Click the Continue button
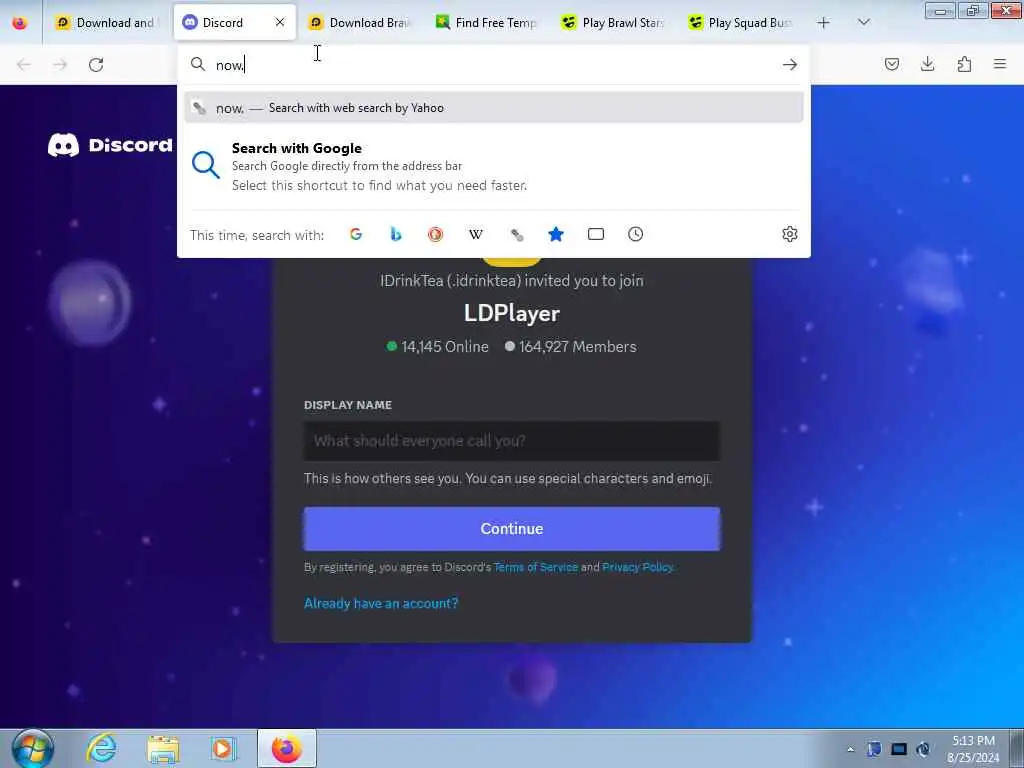 [512, 528]
